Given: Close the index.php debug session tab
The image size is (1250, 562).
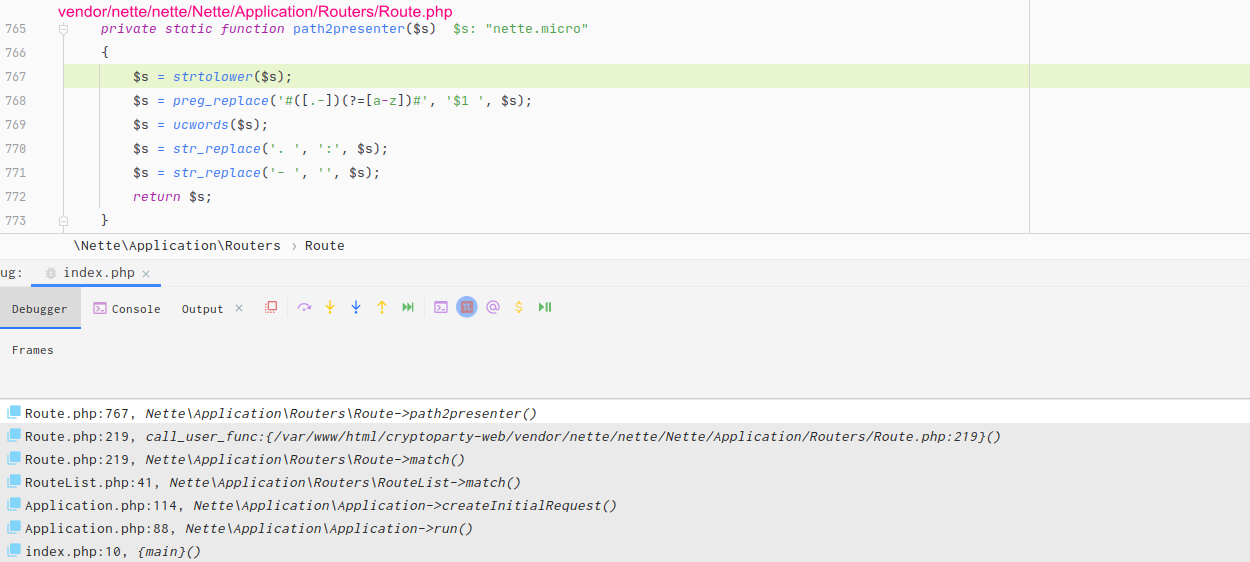Looking at the screenshot, I should pyautogui.click(x=146, y=274).
